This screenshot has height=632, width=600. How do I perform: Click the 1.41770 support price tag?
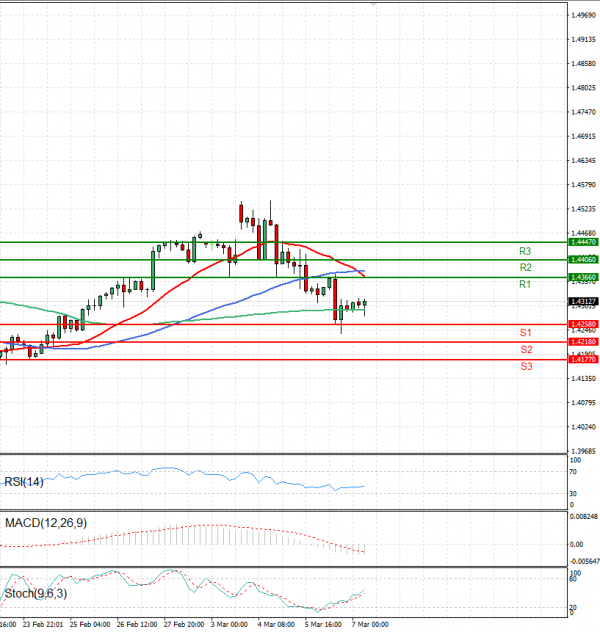tap(583, 359)
